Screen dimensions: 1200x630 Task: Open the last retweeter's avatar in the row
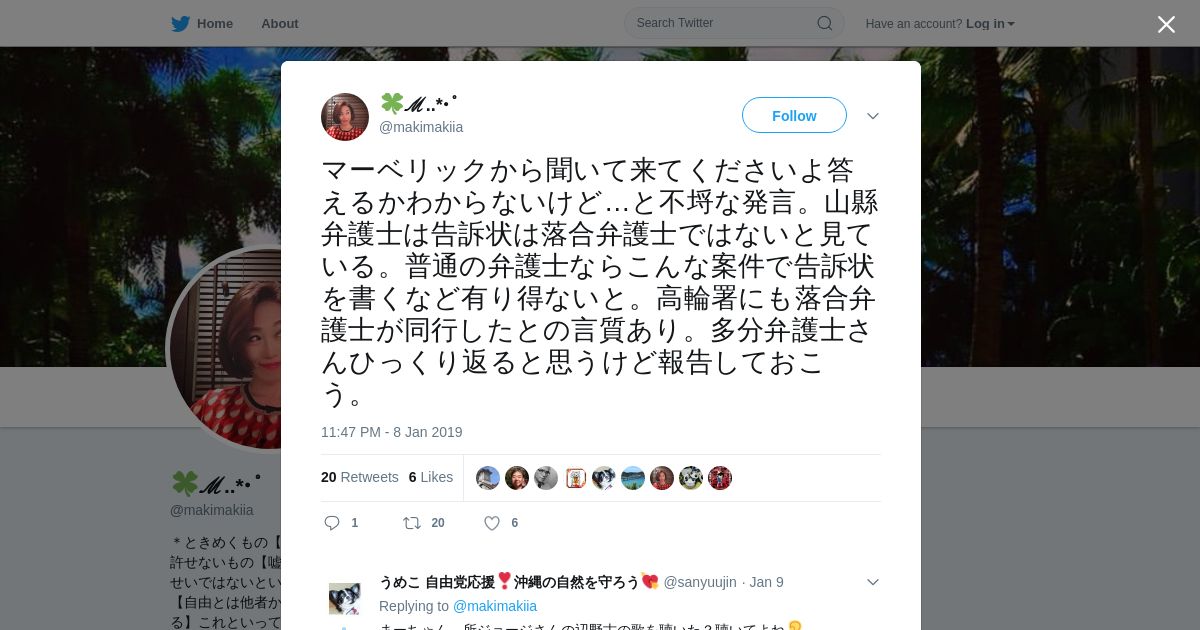click(720, 478)
